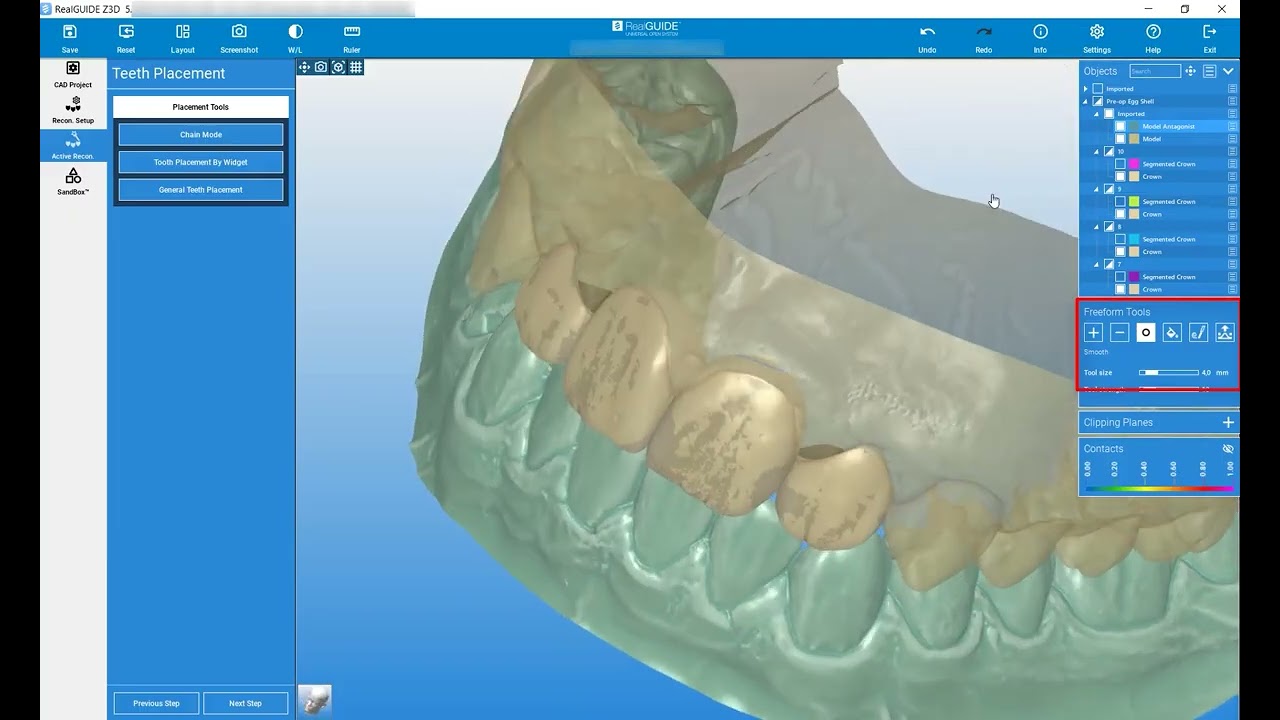Collapse the nested Imported node
Viewport: 1280px width, 720px height.
pos(1096,114)
